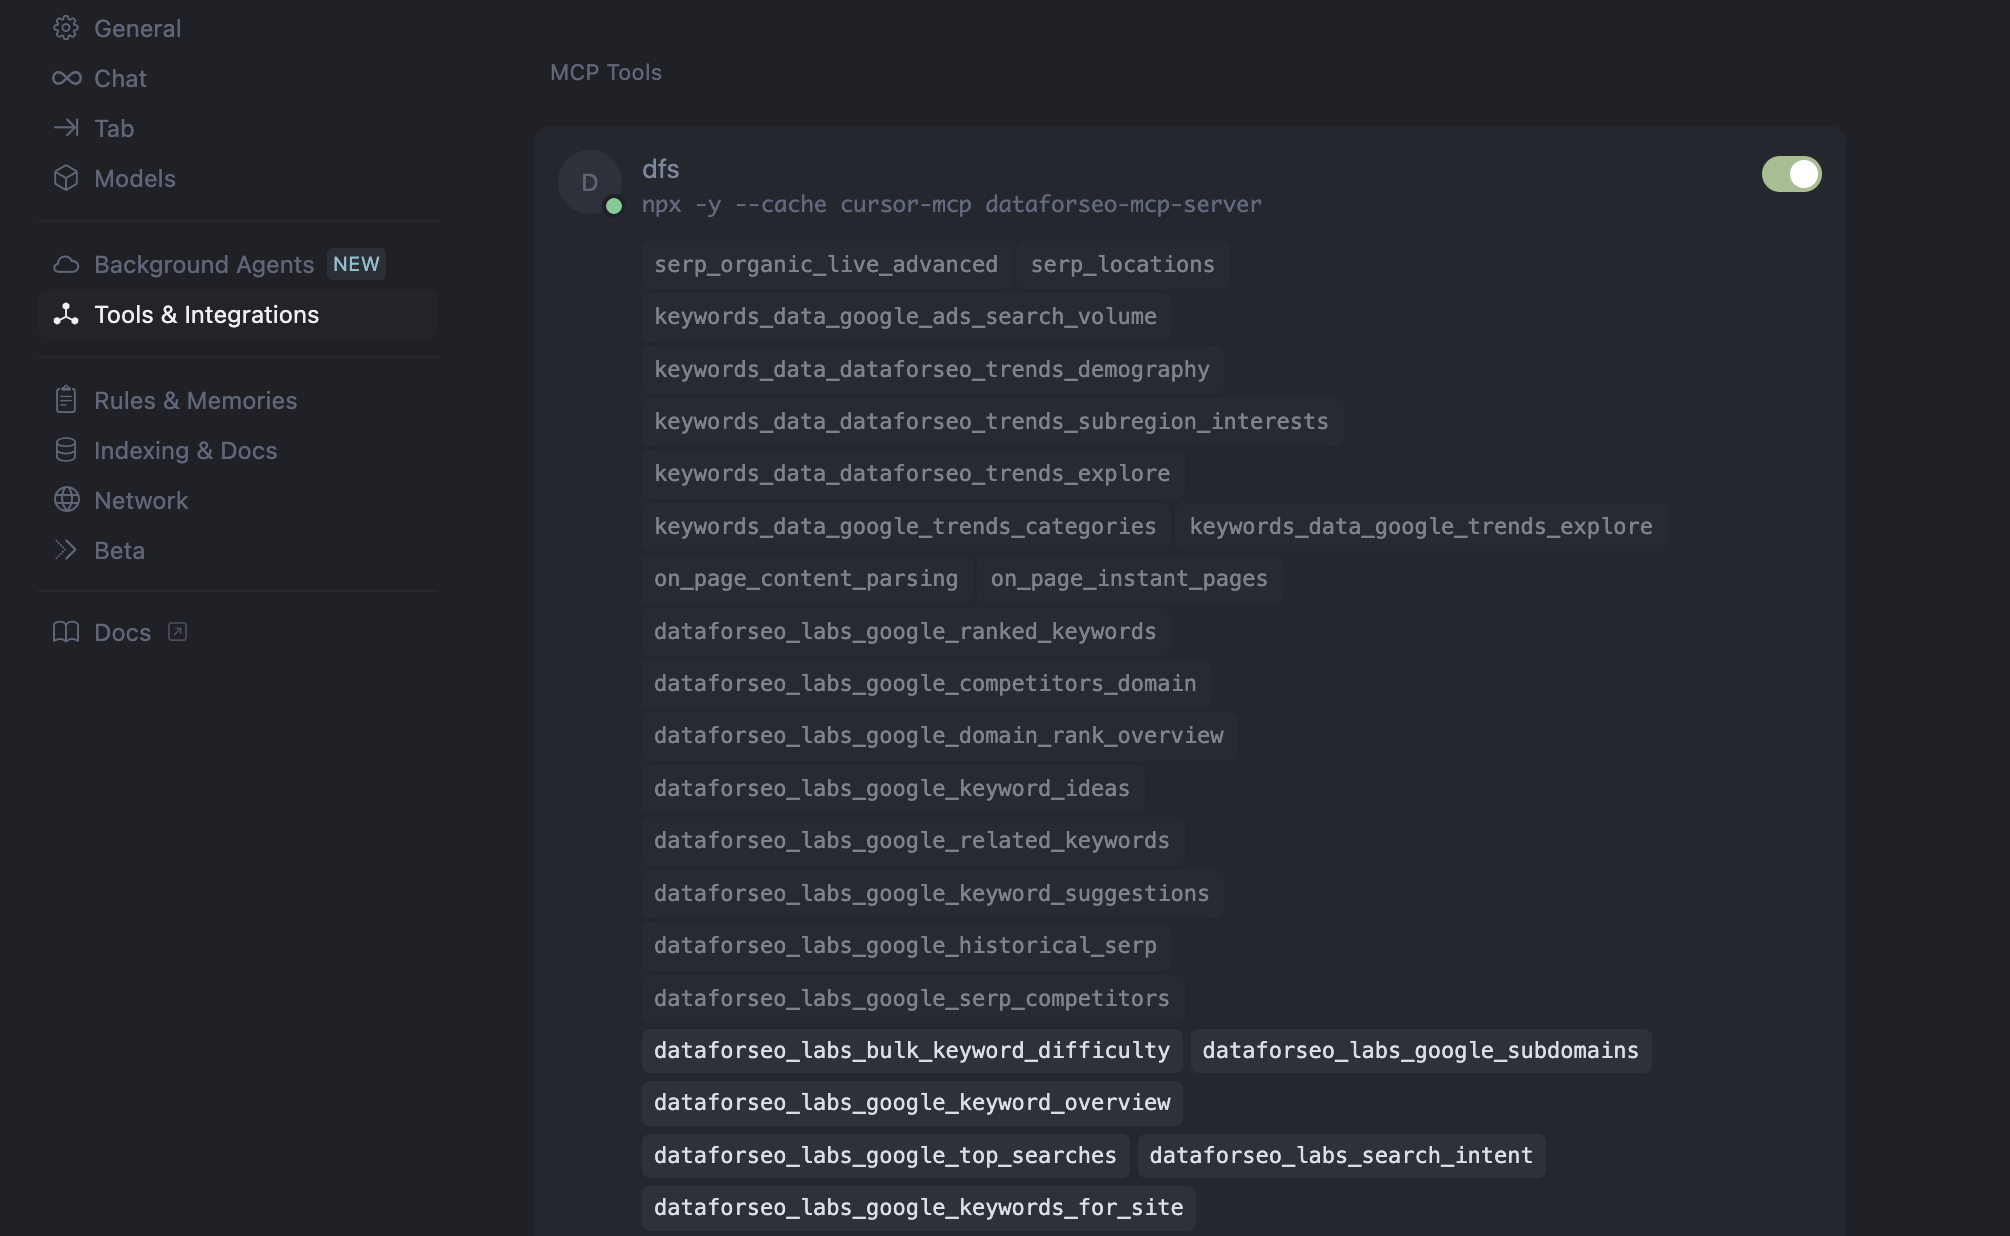
Task: Toggle dataforseo_labs_google_keyword_suggestions tool
Action: click(932, 894)
